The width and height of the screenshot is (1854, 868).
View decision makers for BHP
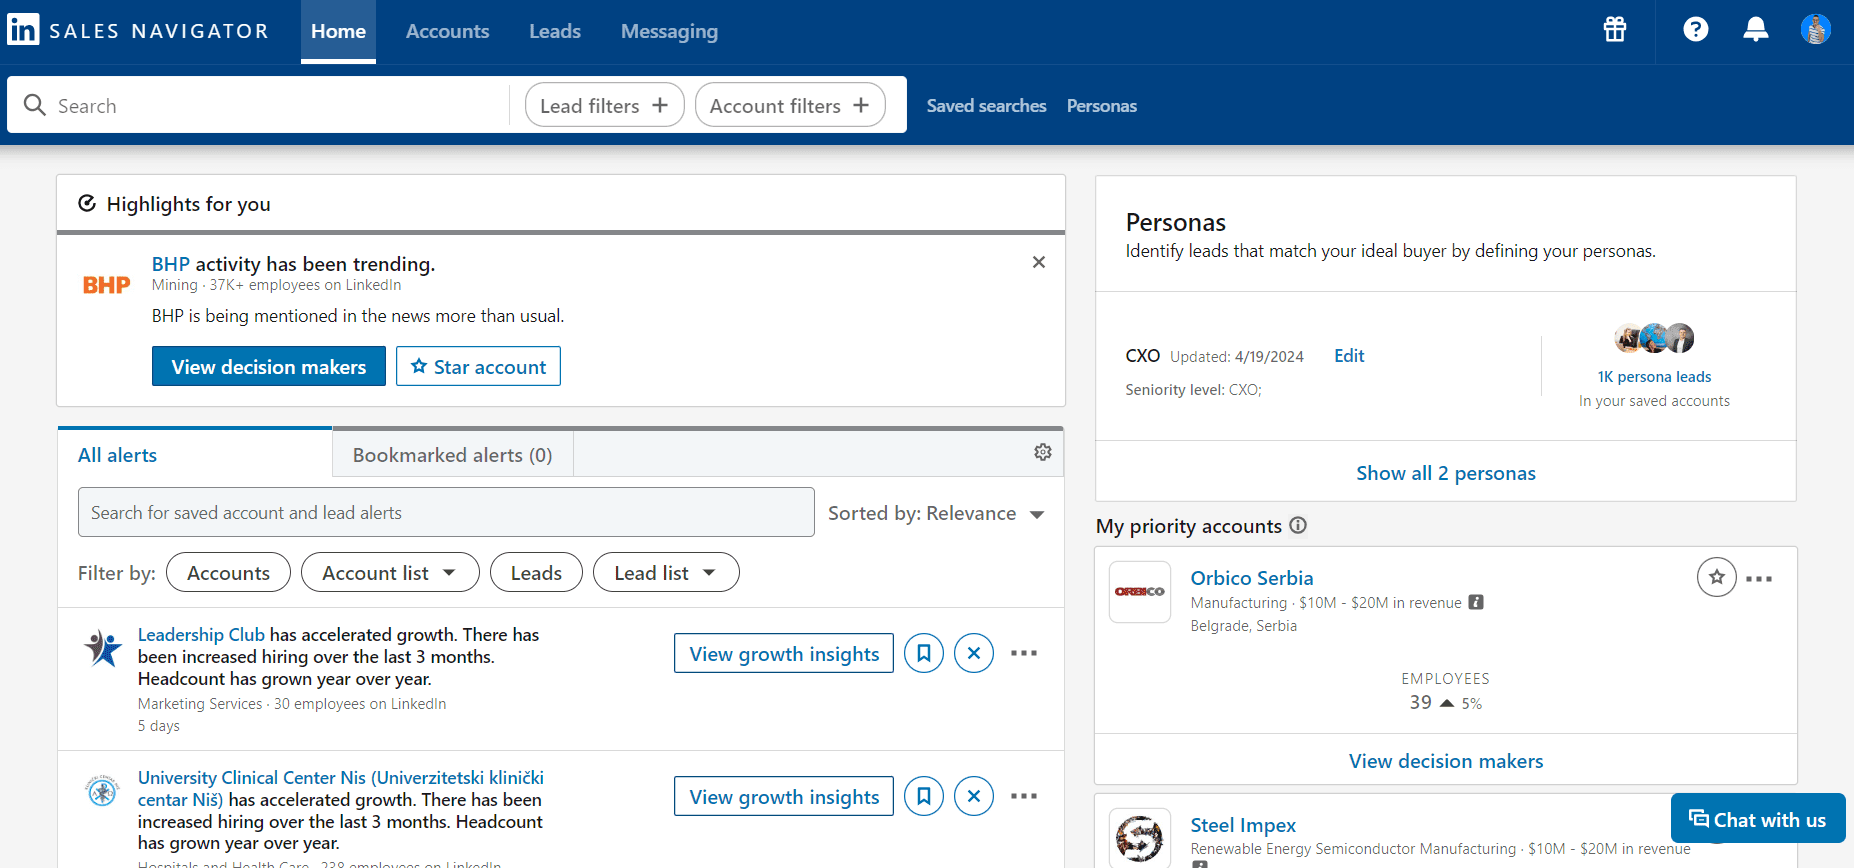268,366
